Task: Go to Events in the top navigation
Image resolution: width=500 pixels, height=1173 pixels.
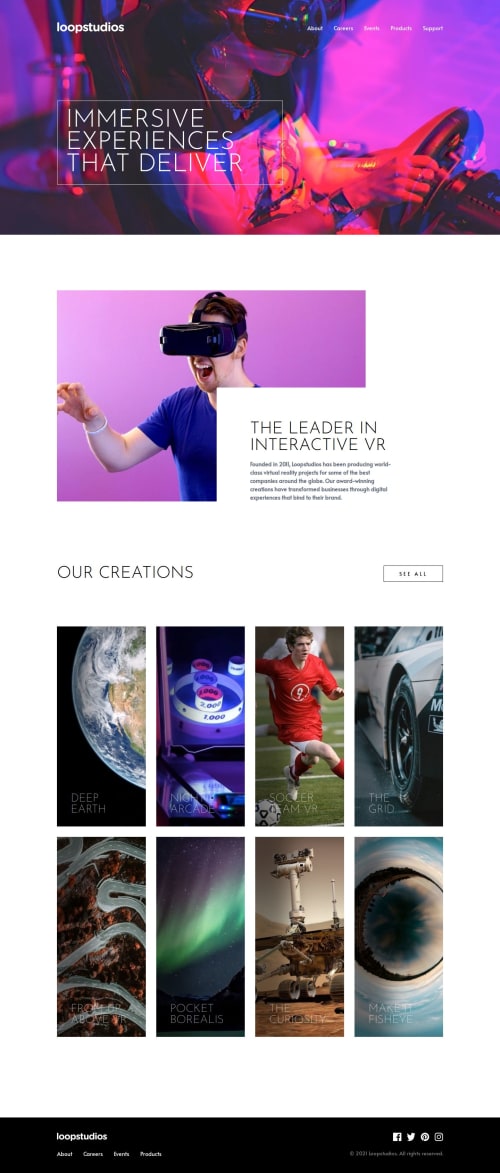Action: coord(371,28)
